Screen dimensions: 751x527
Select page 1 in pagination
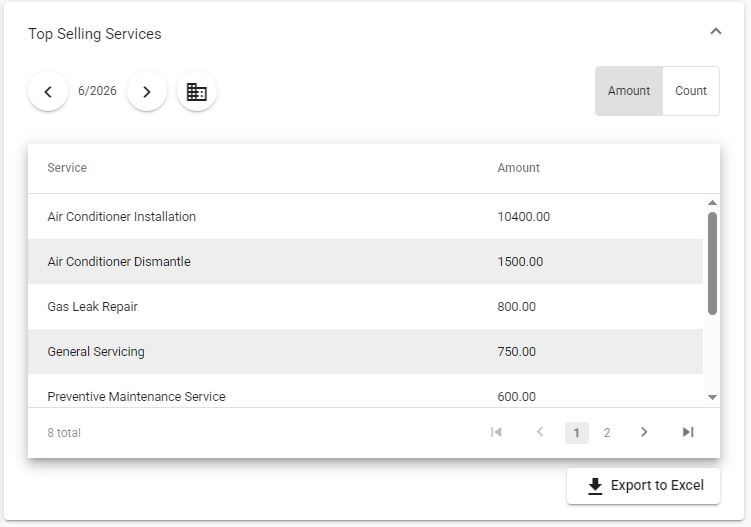coord(577,433)
